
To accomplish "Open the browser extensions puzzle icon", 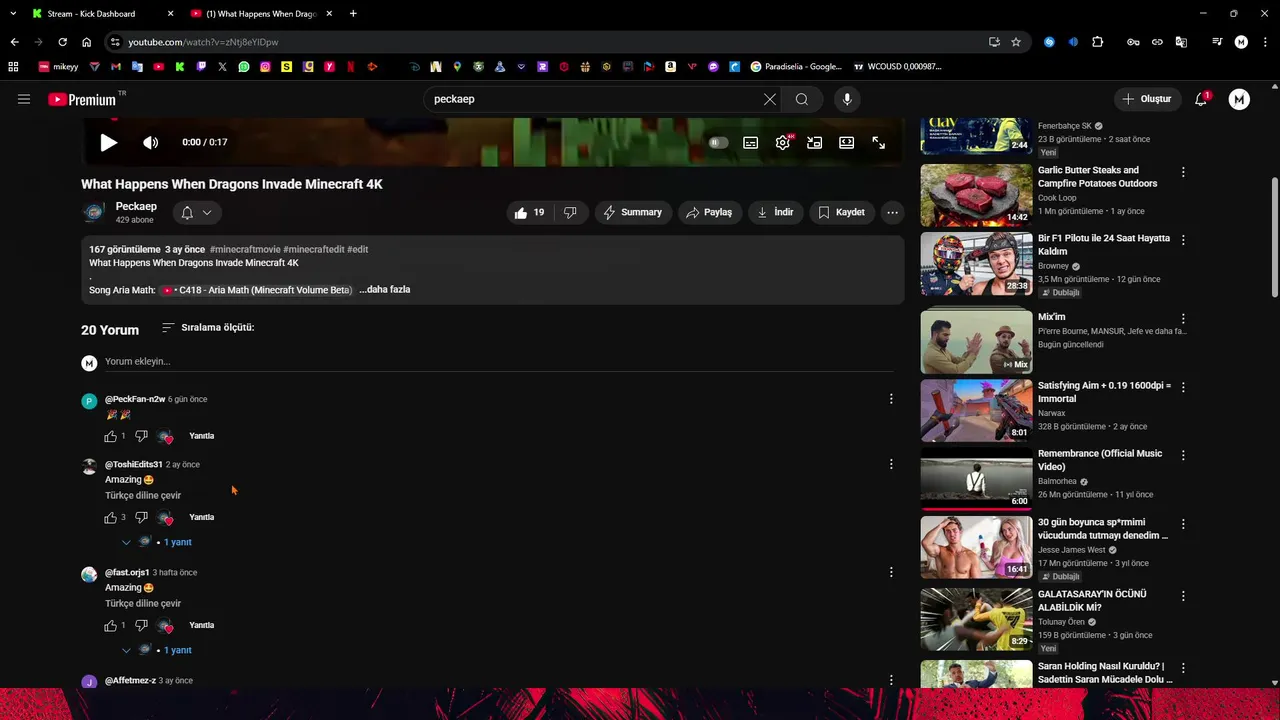I will tap(1098, 42).
